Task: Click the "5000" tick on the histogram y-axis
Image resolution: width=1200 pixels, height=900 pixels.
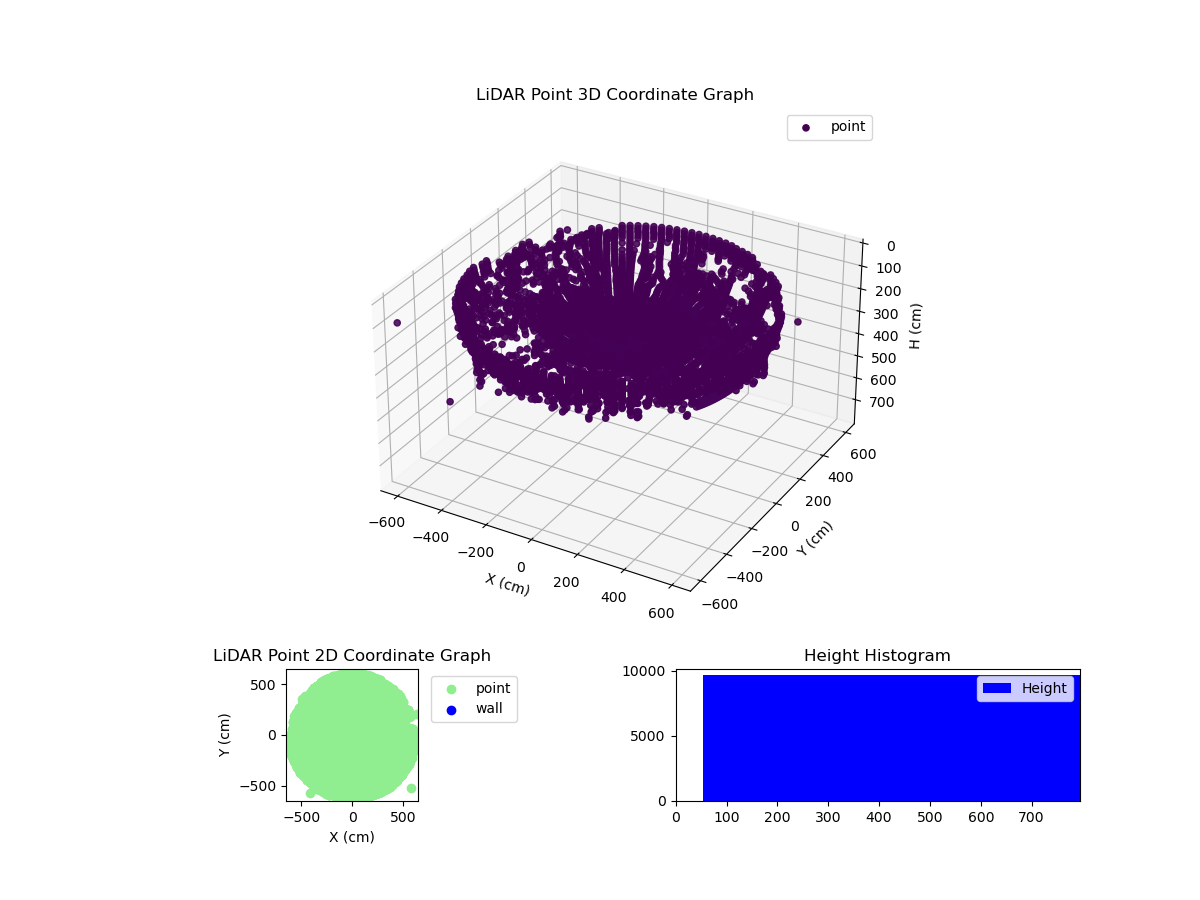Action: (650, 736)
